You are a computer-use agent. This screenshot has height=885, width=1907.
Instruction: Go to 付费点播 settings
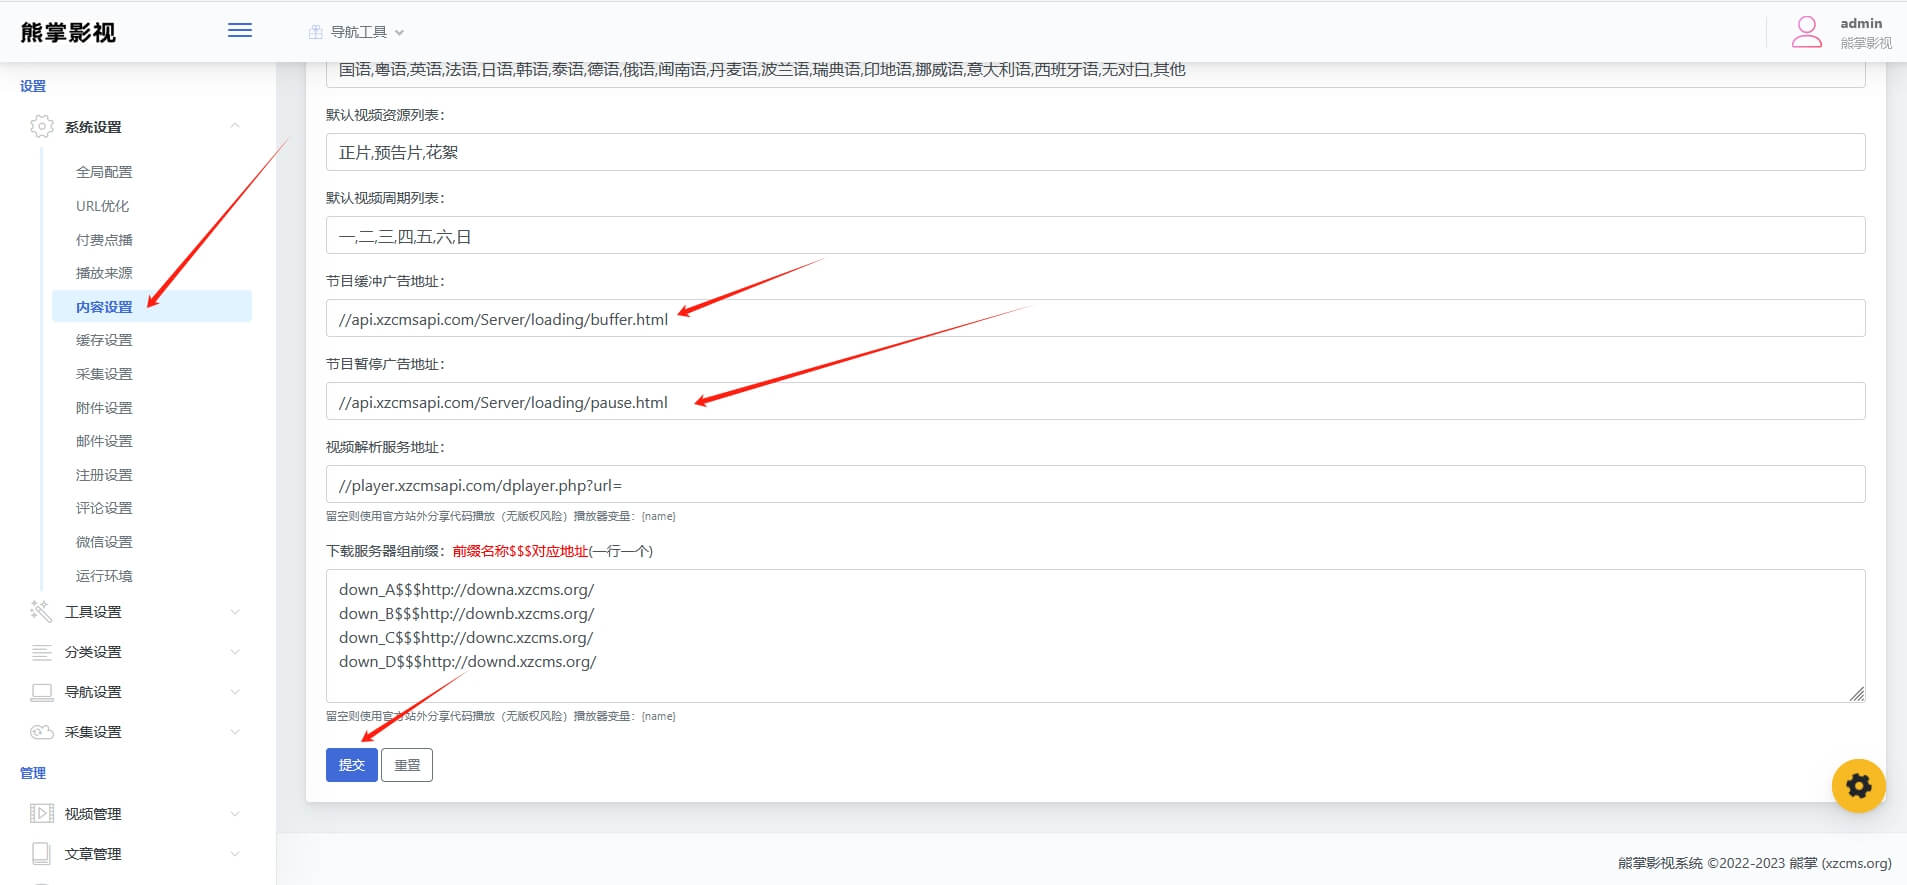point(104,240)
